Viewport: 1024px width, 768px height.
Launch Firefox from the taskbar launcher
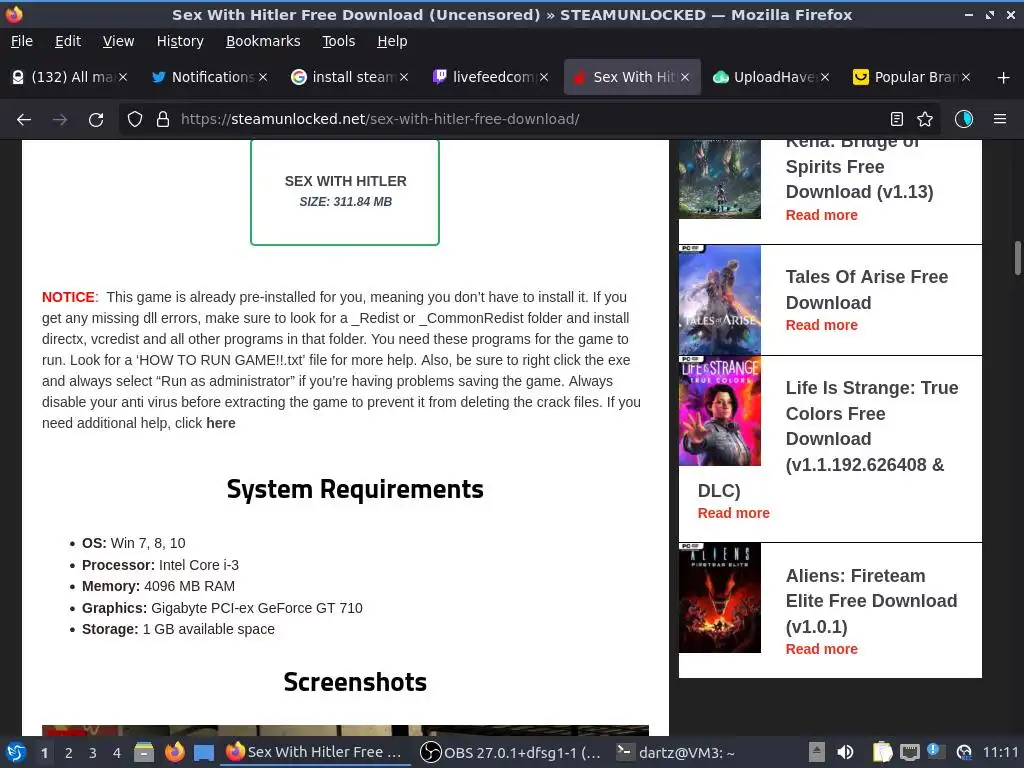click(174, 752)
